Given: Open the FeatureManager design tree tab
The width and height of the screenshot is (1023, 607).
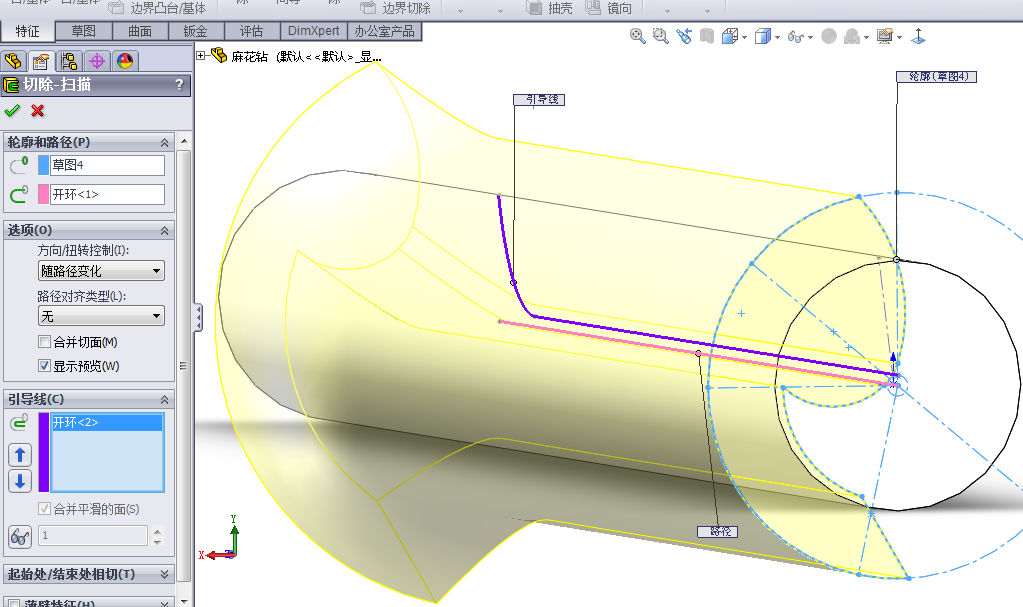Looking at the screenshot, I should [x=13, y=61].
